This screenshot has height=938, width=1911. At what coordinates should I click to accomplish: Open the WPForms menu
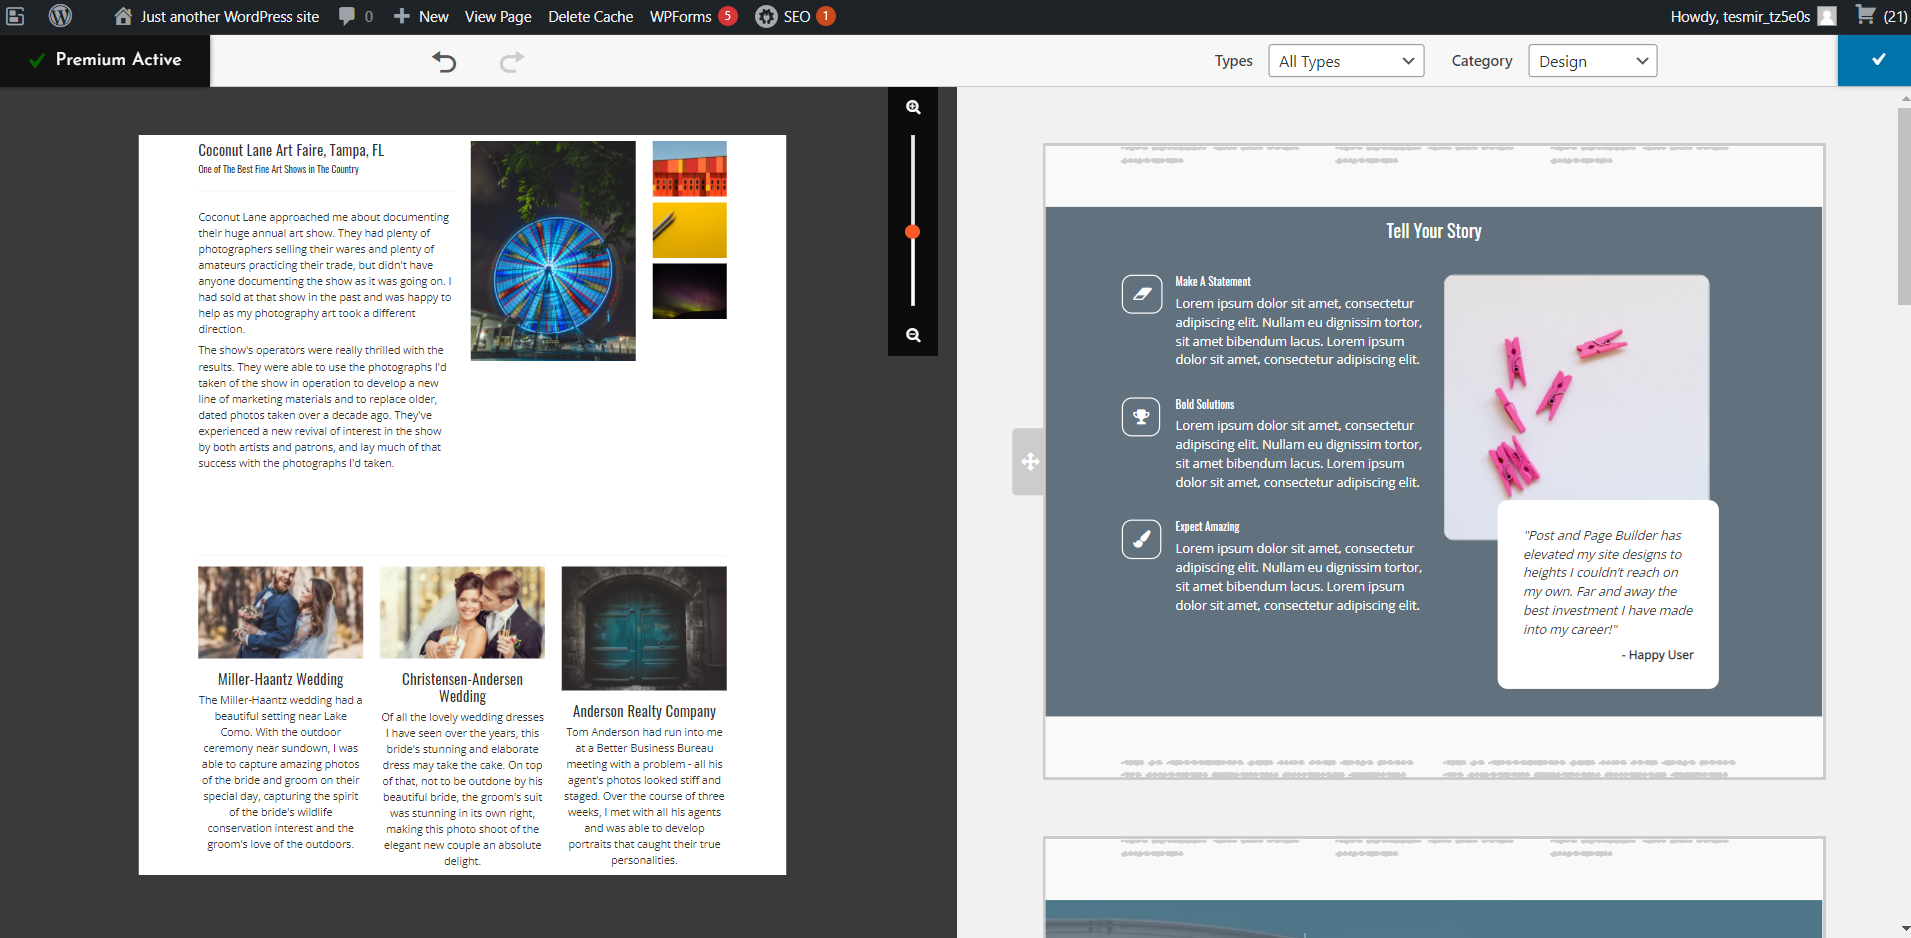point(693,16)
